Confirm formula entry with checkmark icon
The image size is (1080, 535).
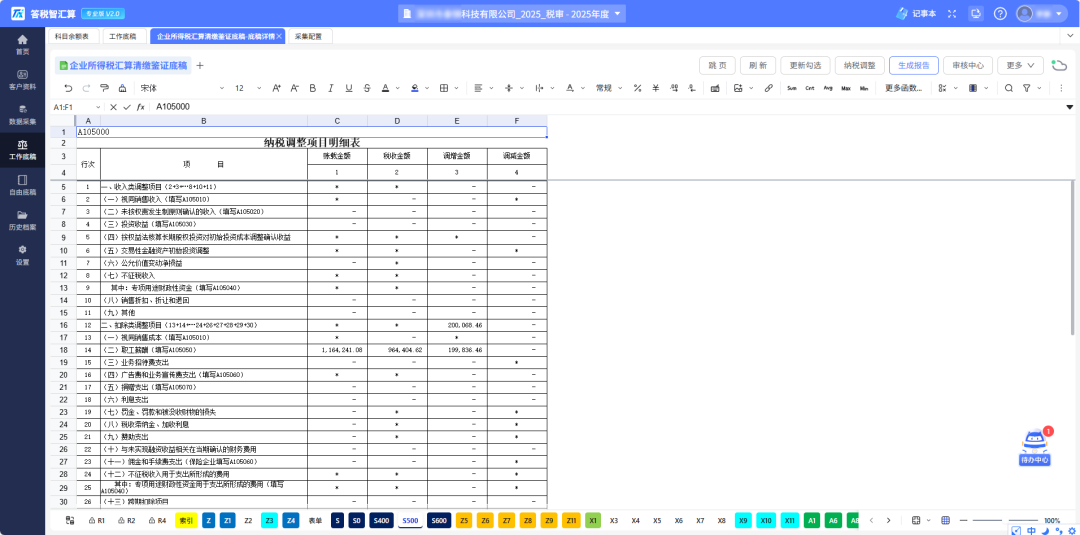tap(127, 107)
